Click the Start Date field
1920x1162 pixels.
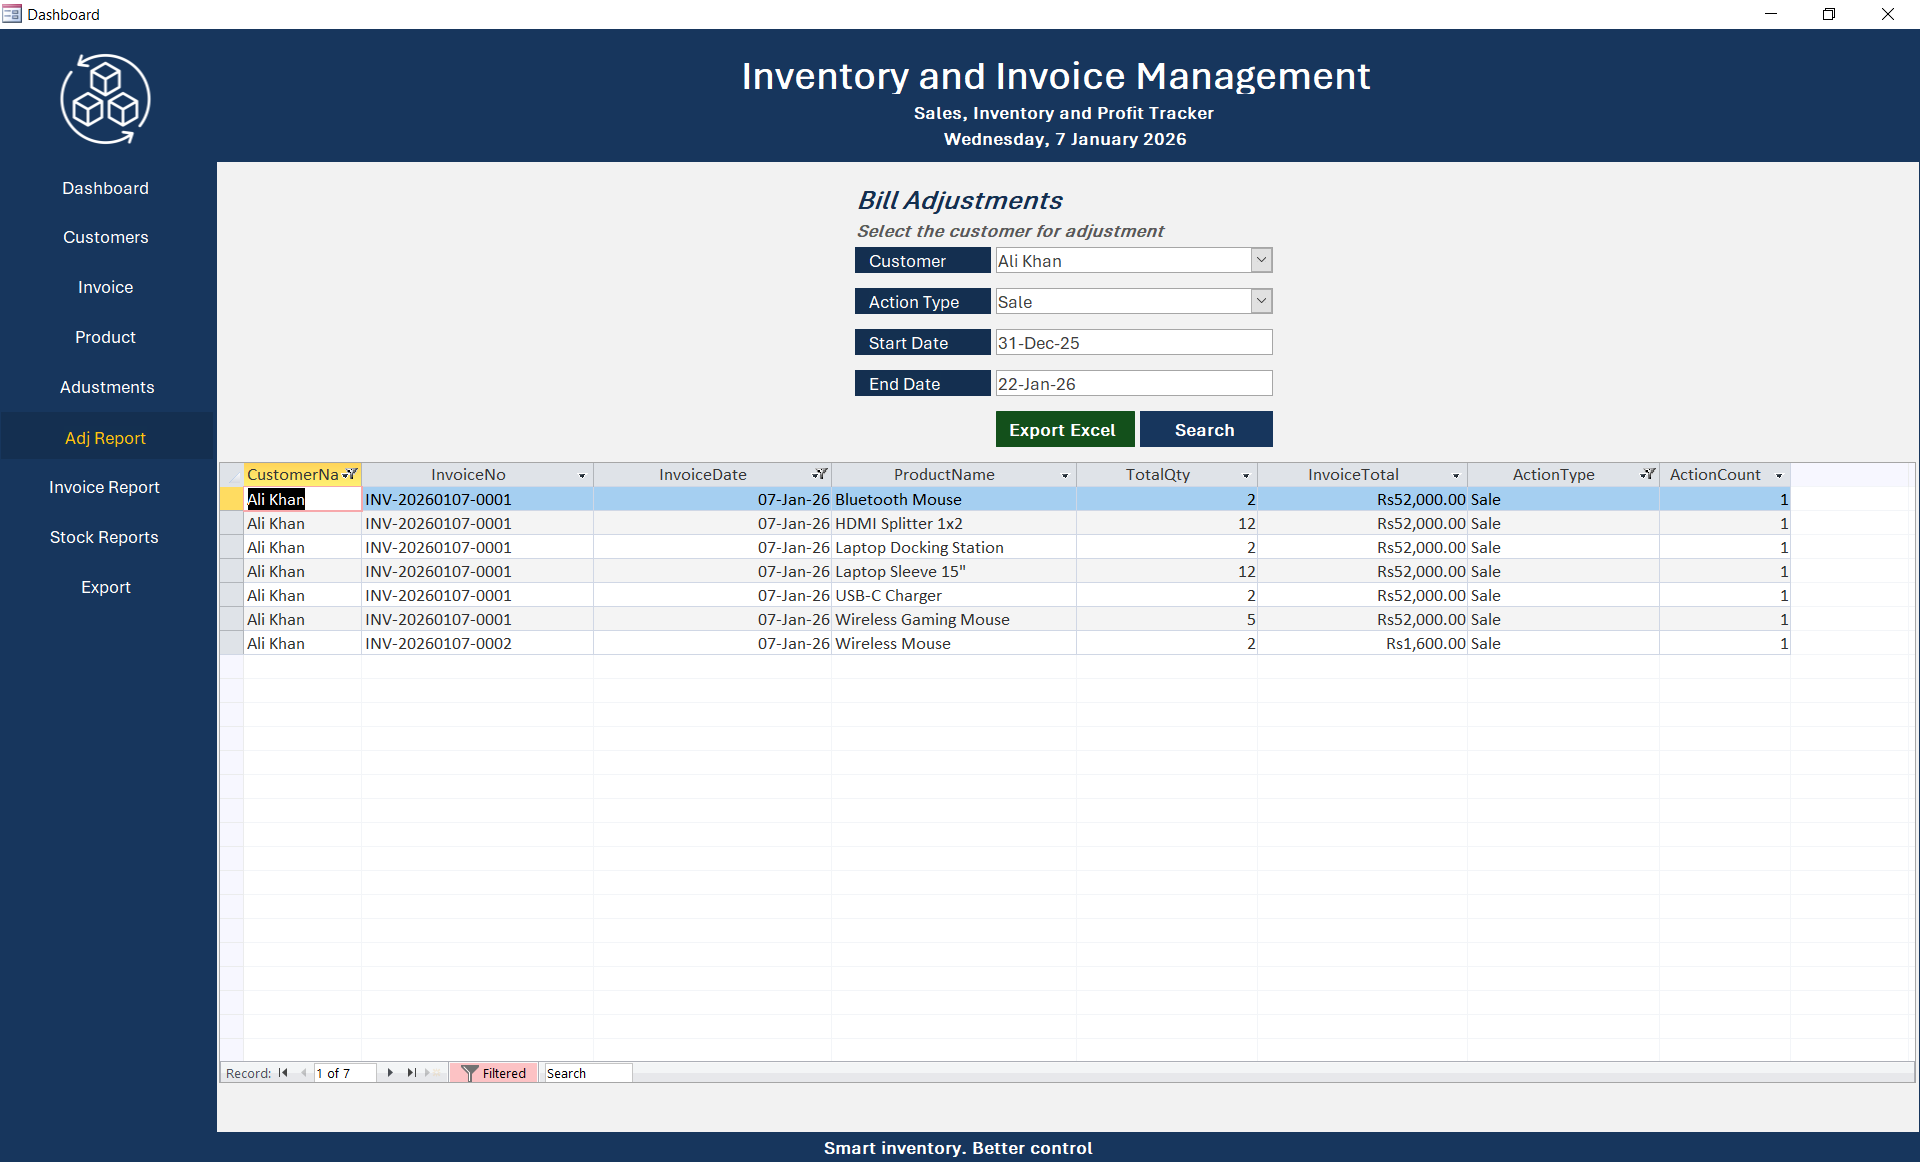1133,342
